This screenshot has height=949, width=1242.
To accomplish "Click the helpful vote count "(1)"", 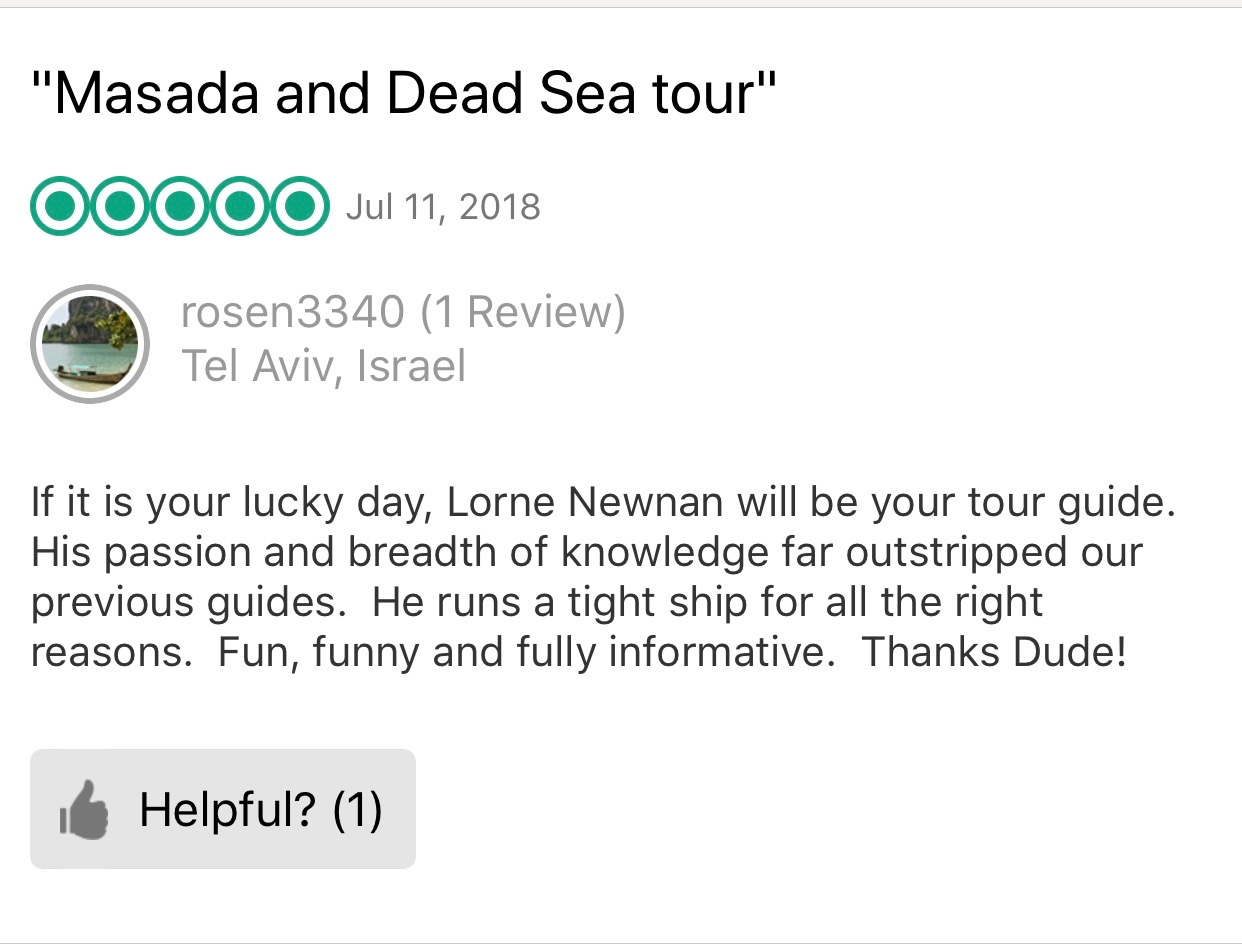I will 357,809.
